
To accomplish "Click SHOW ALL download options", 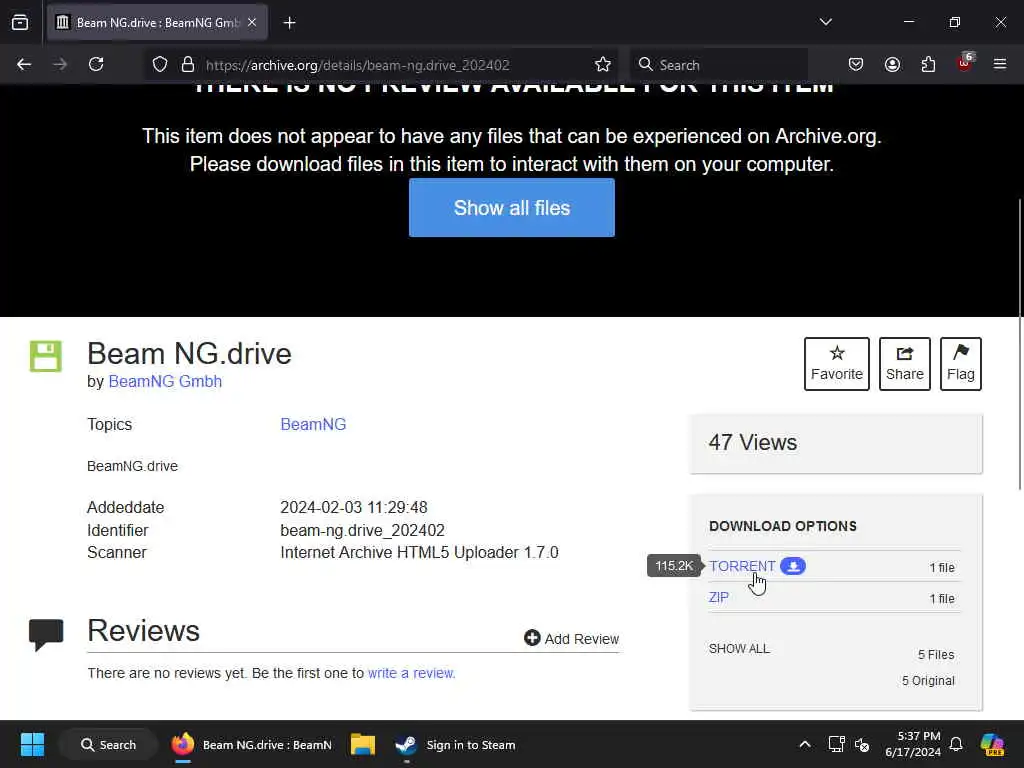I will 739,648.
